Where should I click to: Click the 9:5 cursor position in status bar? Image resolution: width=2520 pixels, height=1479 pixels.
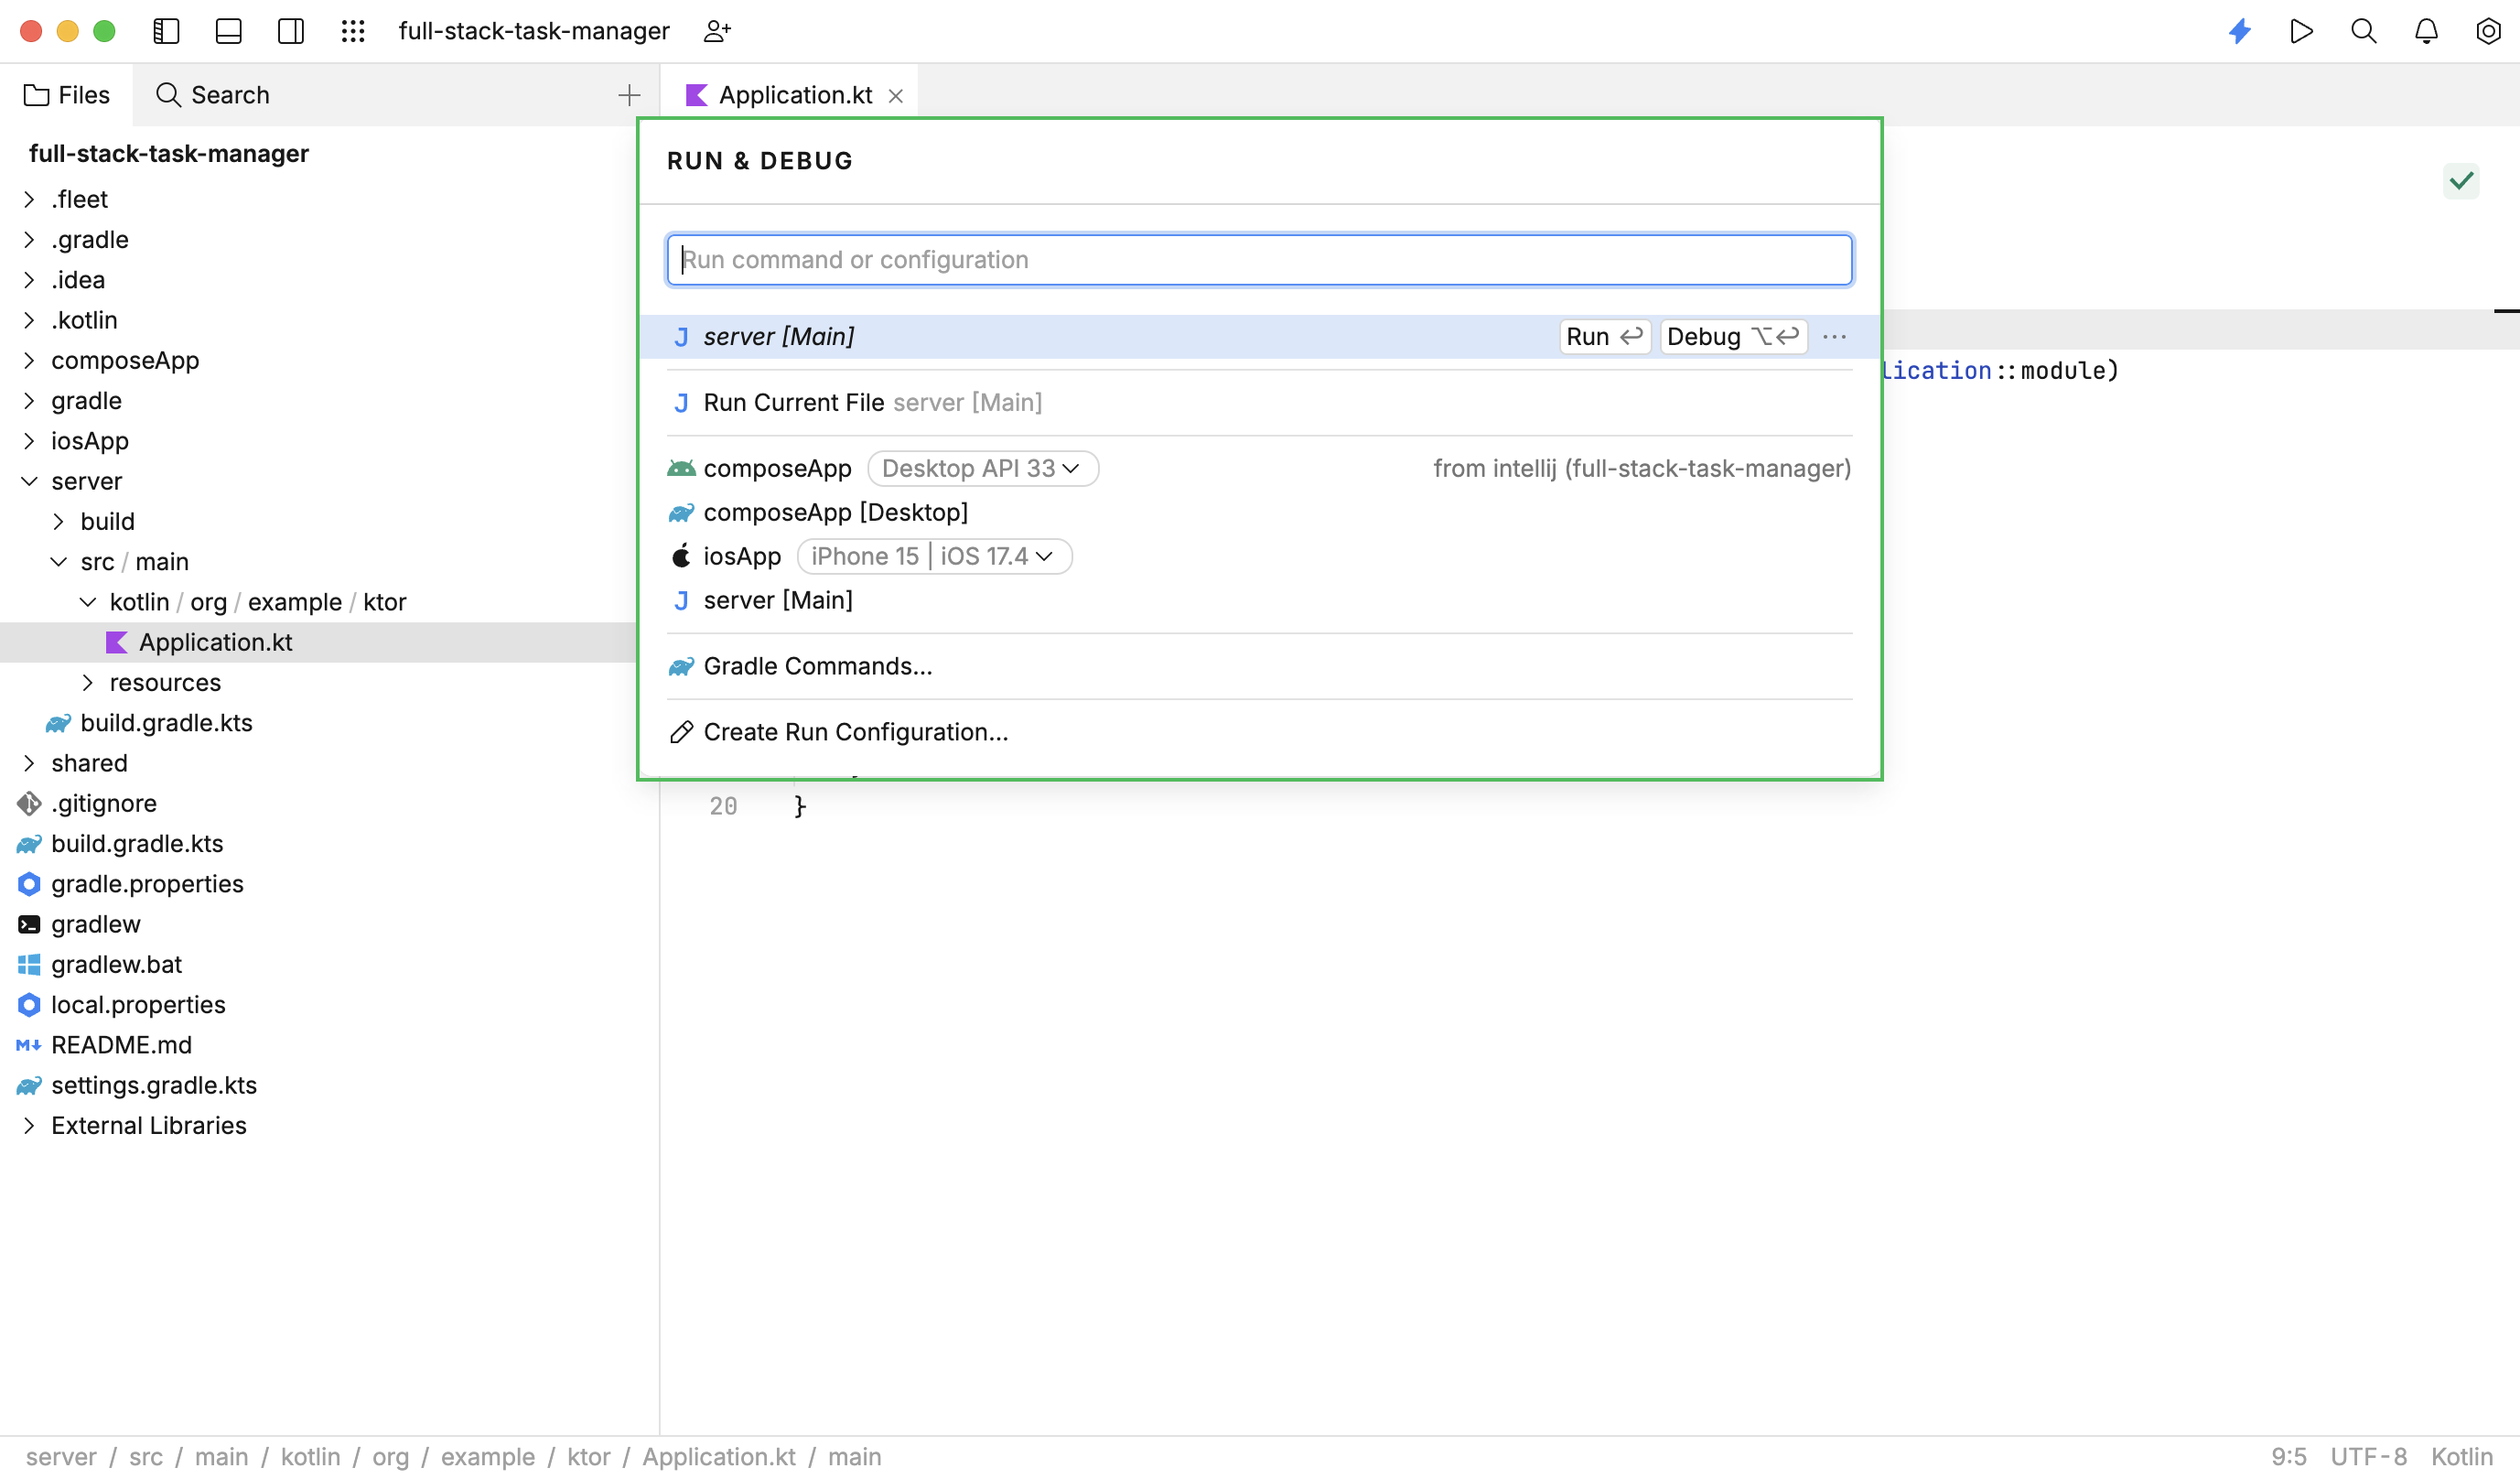pyautogui.click(x=2288, y=1457)
